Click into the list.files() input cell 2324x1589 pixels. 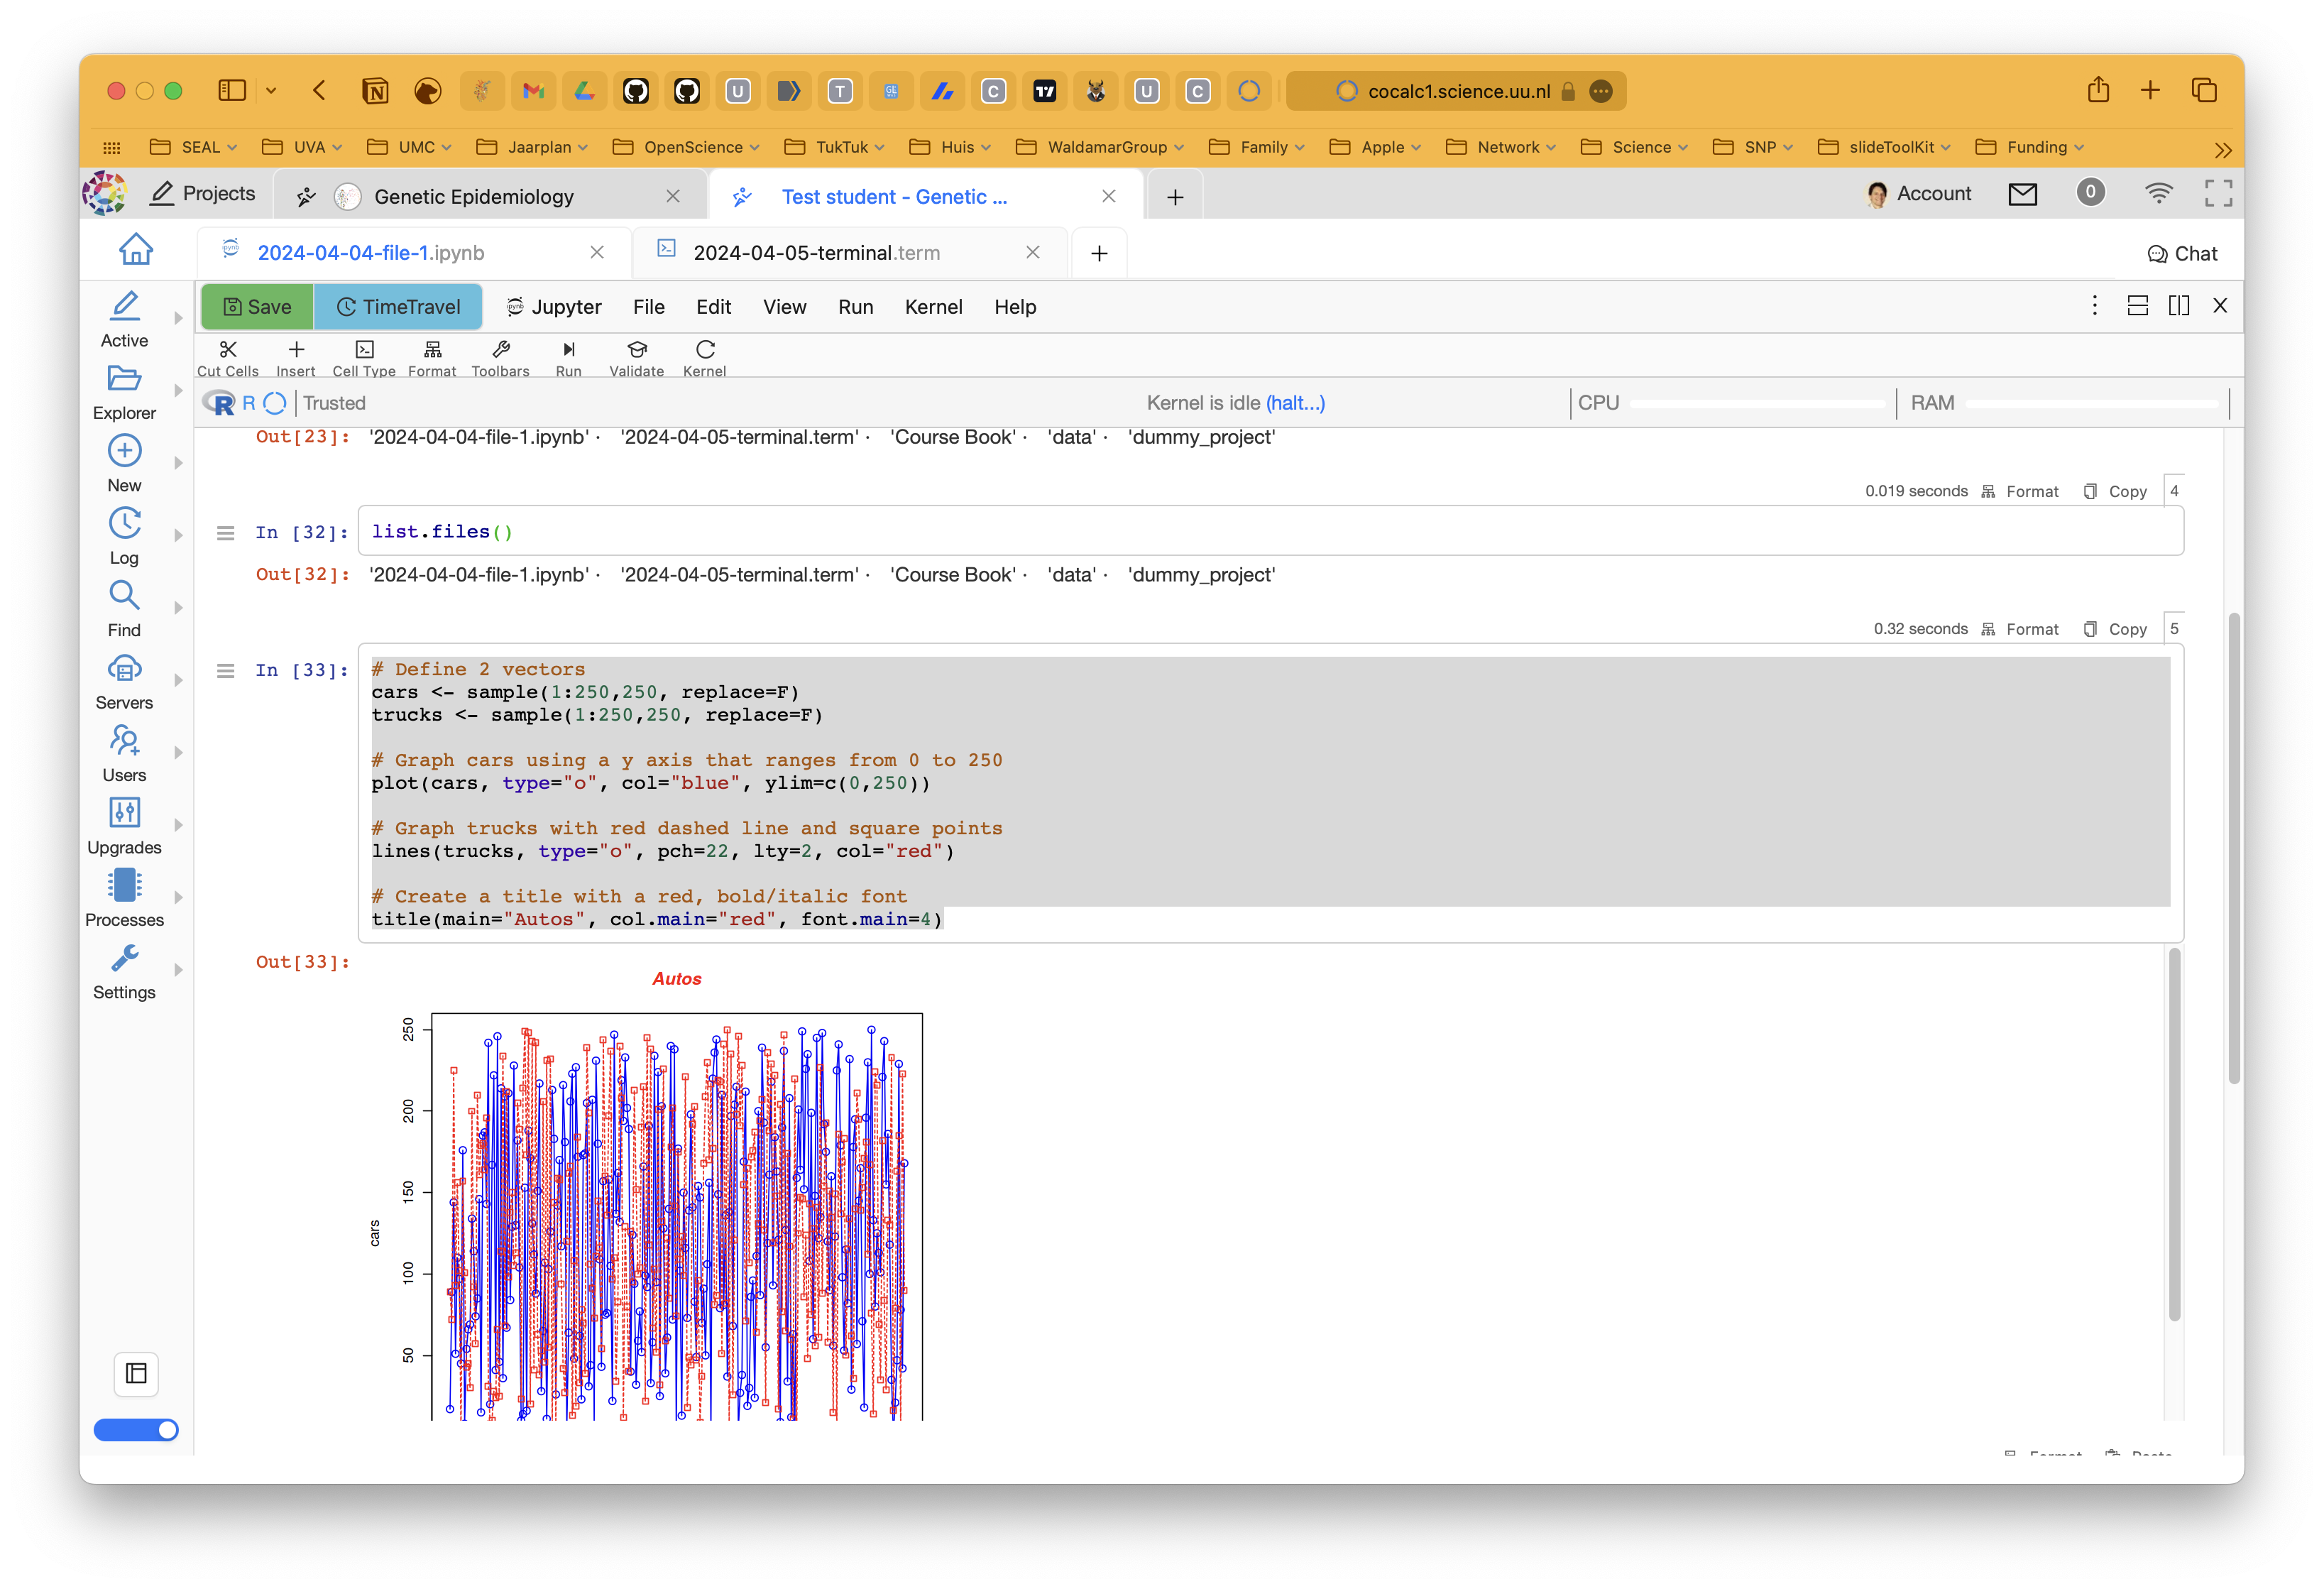(x=1270, y=531)
